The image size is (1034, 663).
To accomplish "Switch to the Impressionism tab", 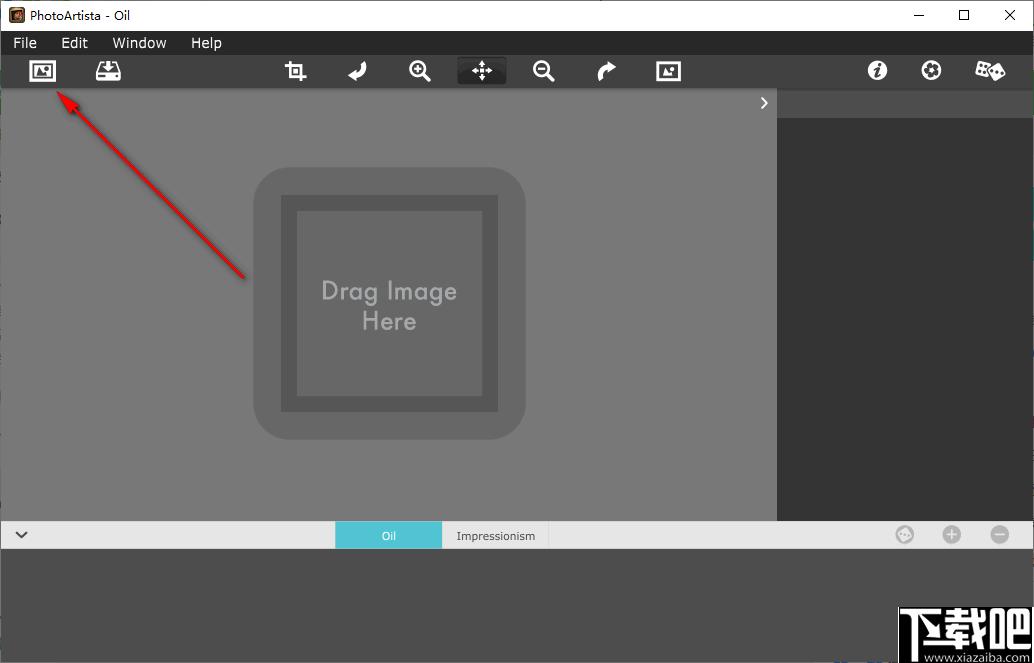I will [496, 536].
